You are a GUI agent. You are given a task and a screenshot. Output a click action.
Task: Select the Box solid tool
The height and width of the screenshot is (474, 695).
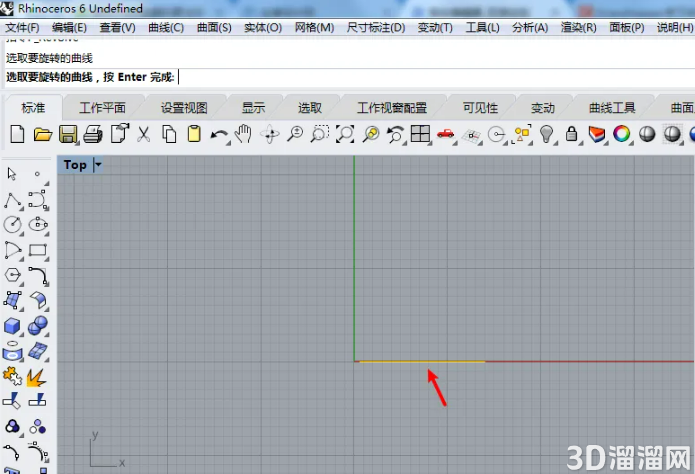point(12,326)
